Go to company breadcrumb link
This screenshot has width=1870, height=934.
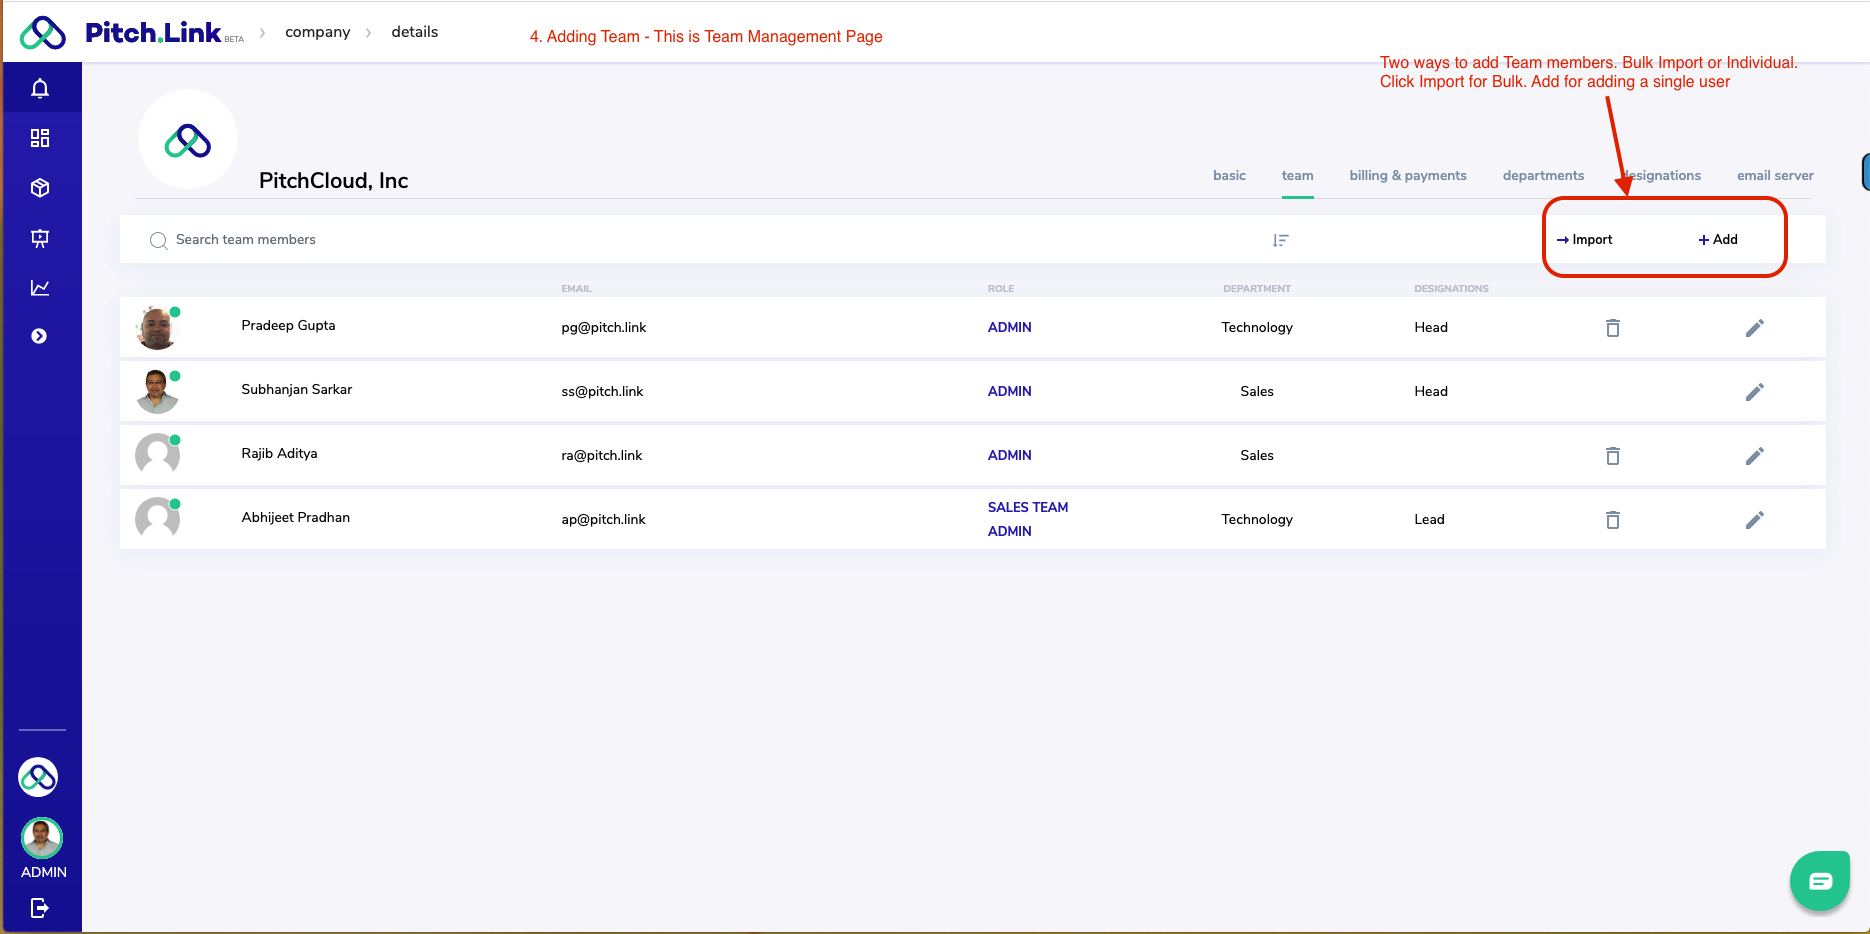coord(318,32)
